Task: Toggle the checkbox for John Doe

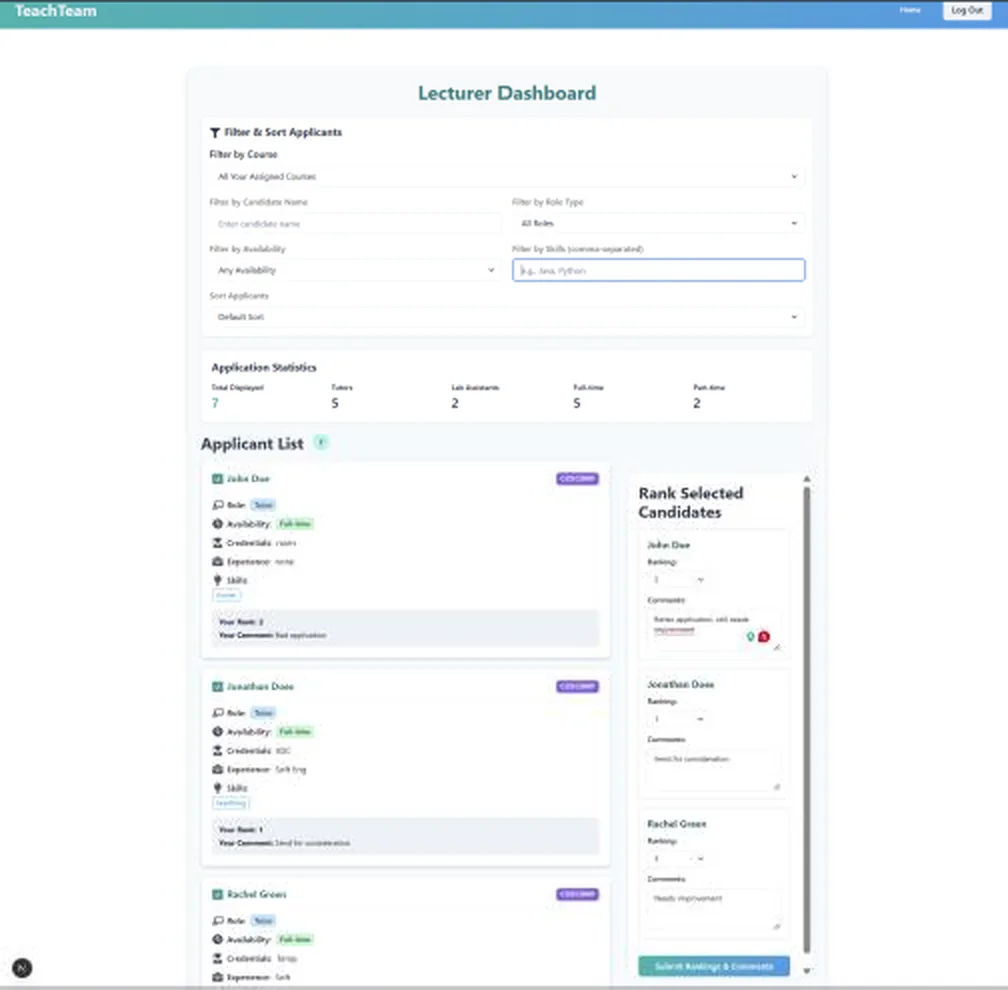Action: pos(217,479)
